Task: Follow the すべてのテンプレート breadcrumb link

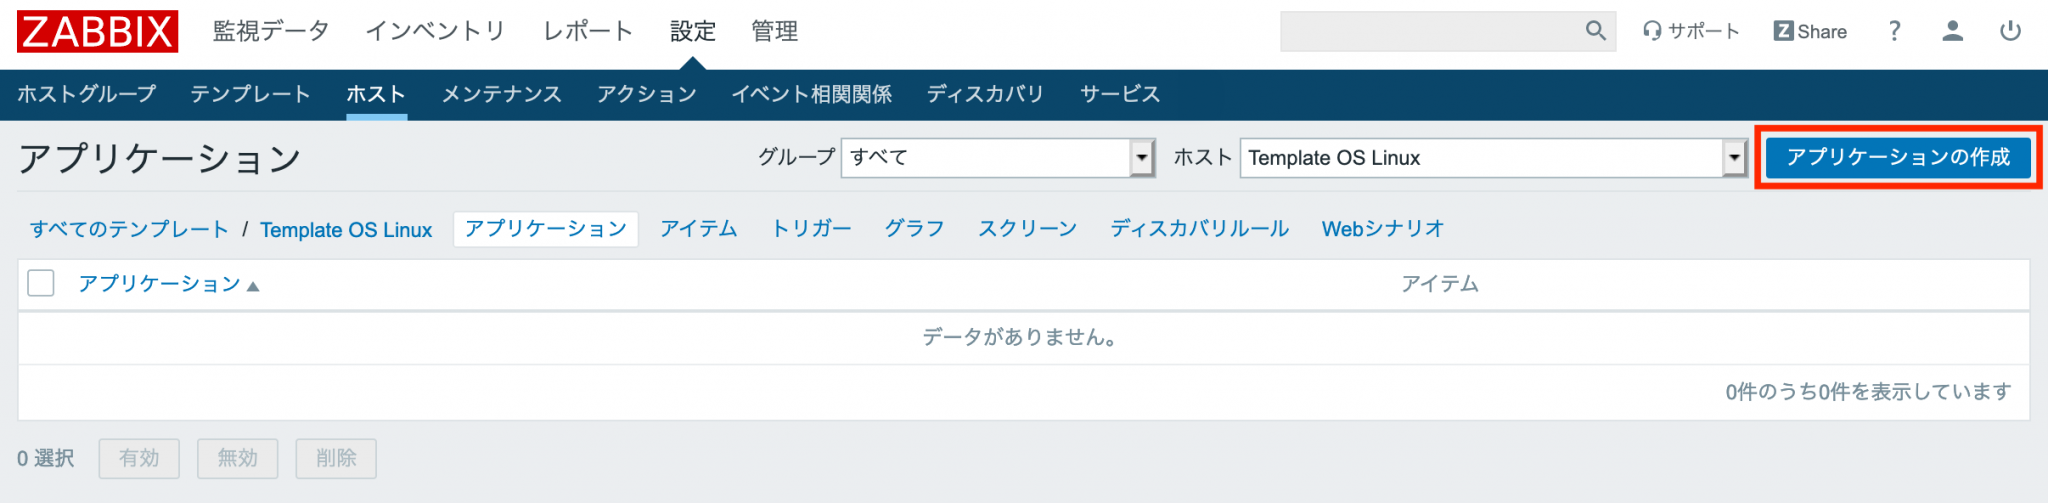Action: coord(129,229)
